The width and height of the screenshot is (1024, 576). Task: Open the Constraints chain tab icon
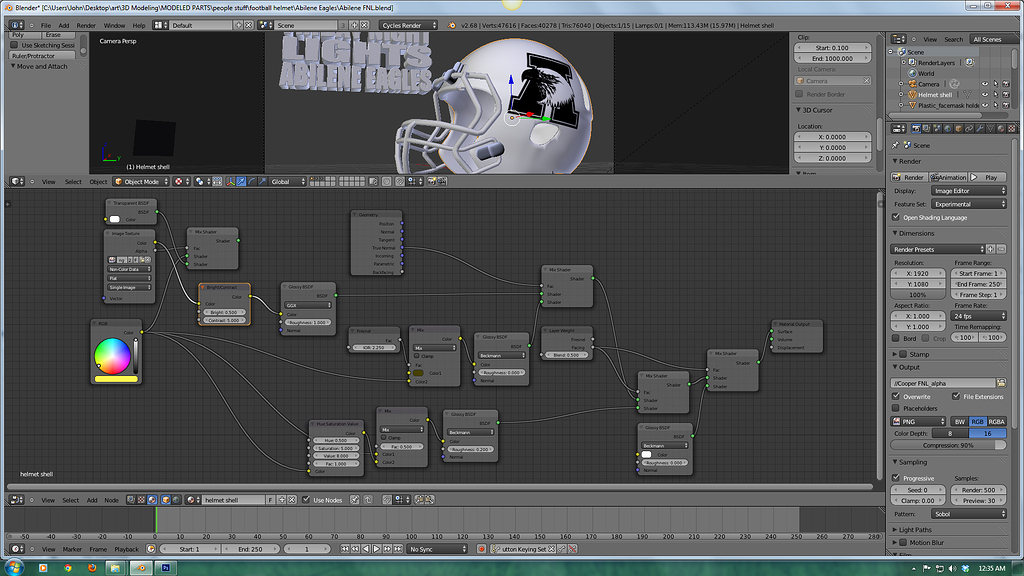pos(969,129)
